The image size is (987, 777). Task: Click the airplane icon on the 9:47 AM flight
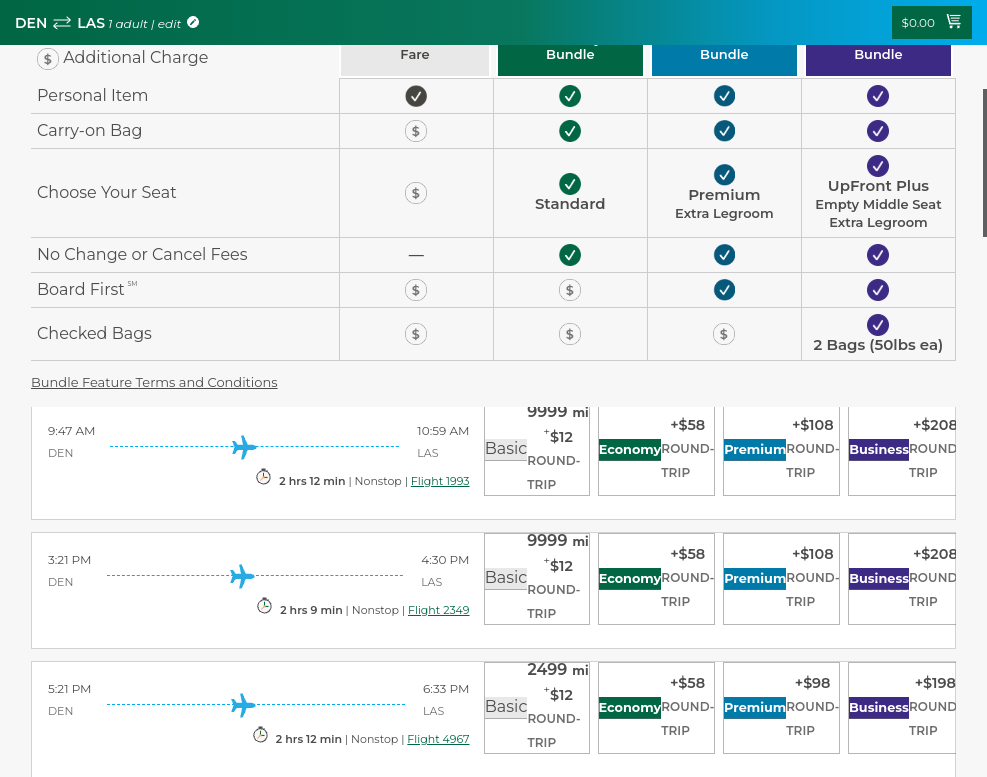(x=244, y=446)
